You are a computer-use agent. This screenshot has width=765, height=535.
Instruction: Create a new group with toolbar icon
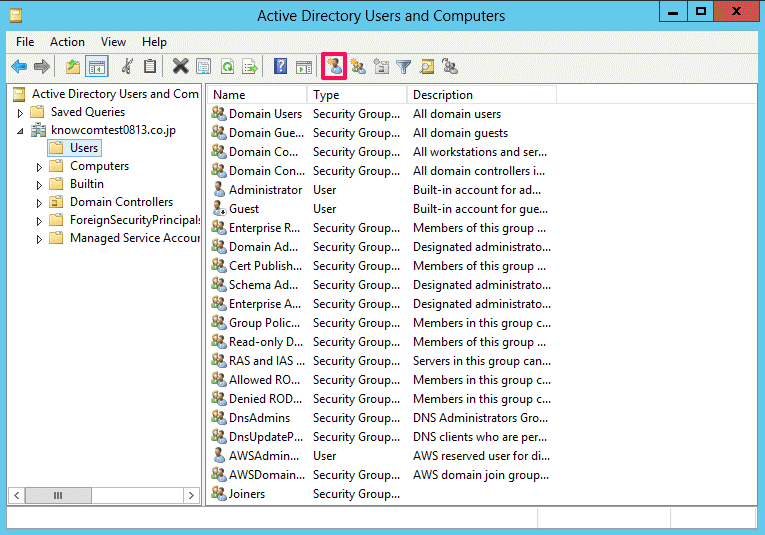coord(358,66)
